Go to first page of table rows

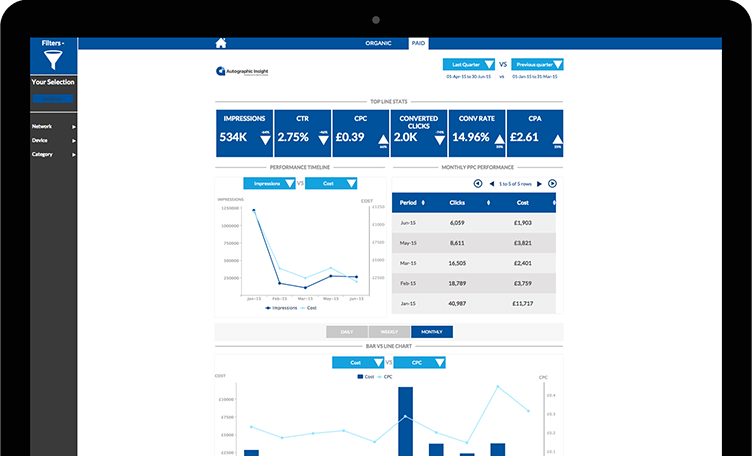pyautogui.click(x=478, y=184)
